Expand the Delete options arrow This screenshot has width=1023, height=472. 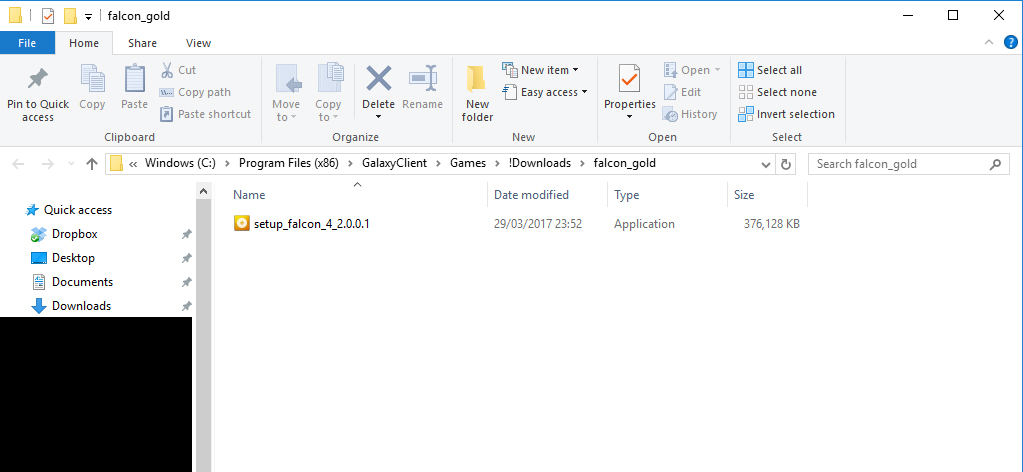click(x=378, y=118)
